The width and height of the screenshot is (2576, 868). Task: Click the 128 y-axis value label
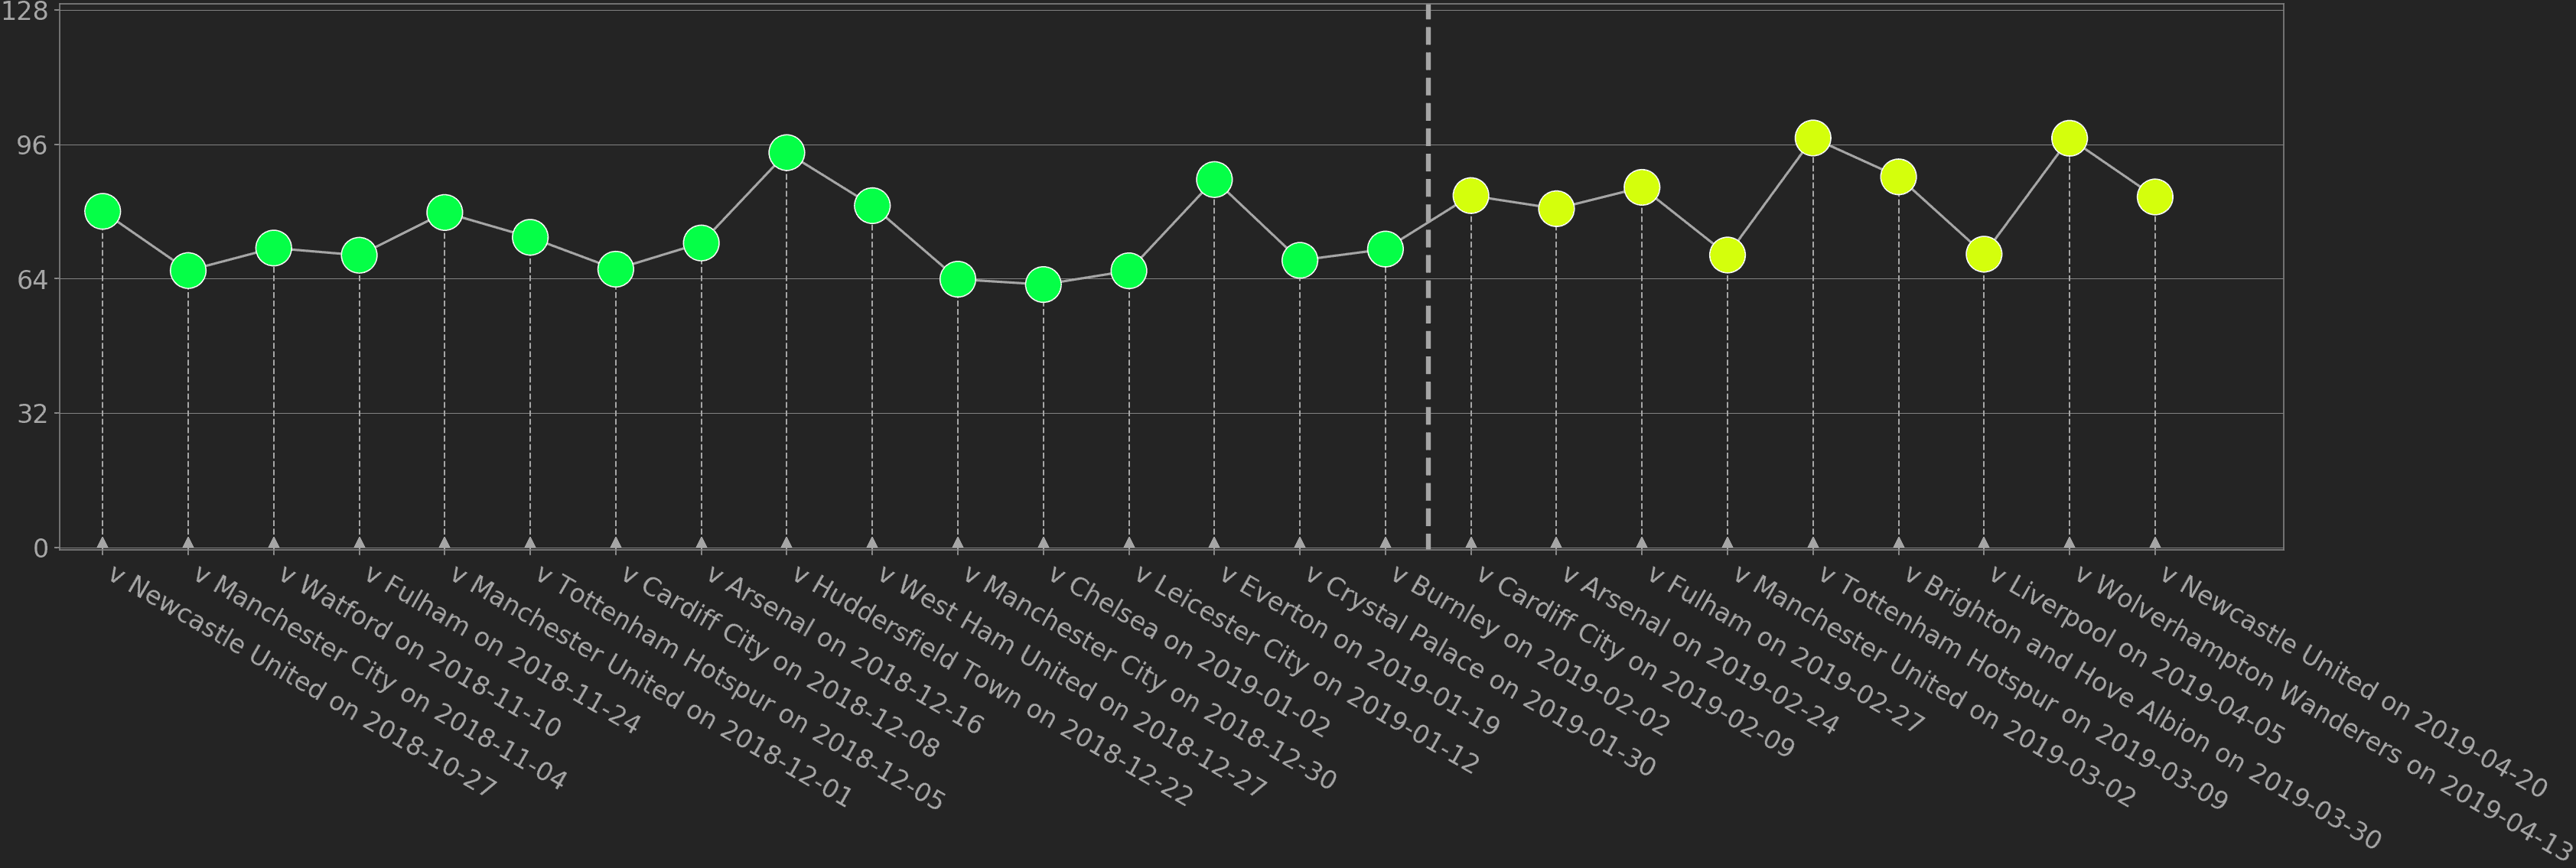click(28, 16)
